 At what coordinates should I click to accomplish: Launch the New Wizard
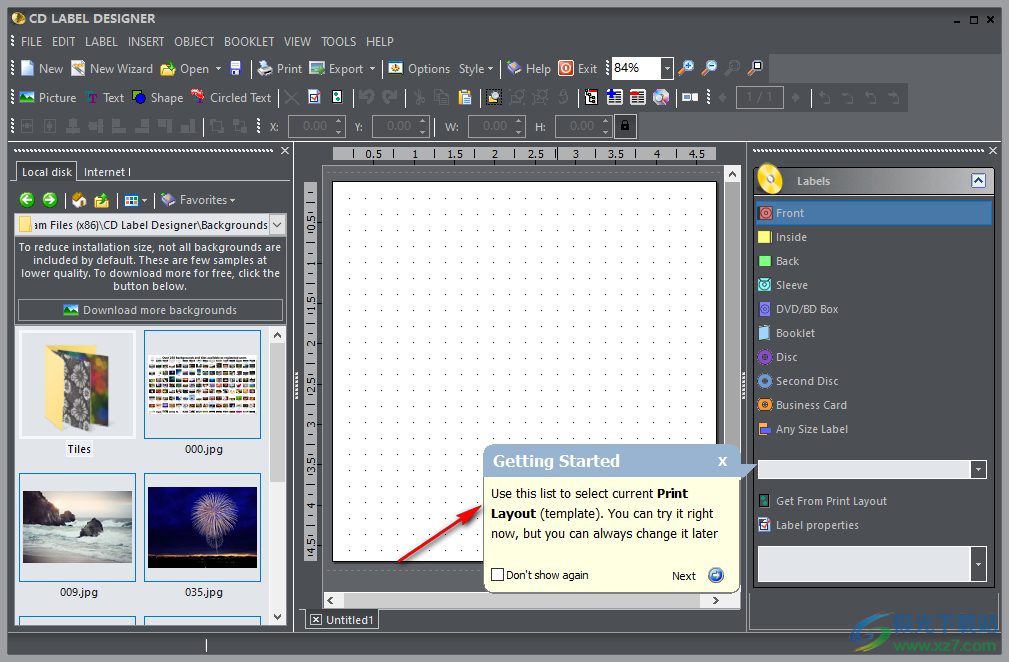click(112, 68)
